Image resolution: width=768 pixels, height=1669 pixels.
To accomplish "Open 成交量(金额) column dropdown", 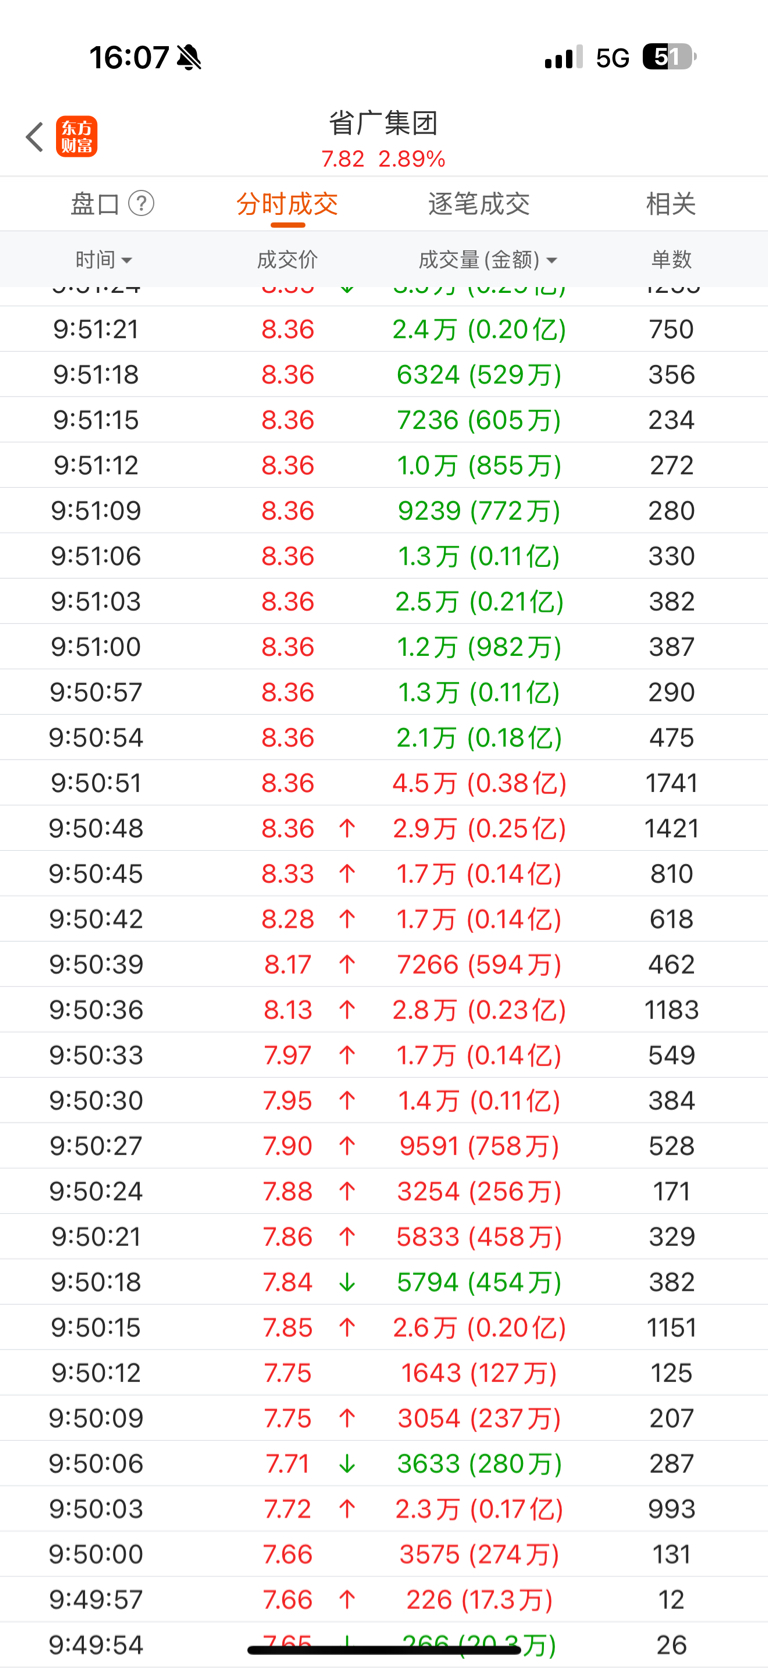I will tap(488, 260).
